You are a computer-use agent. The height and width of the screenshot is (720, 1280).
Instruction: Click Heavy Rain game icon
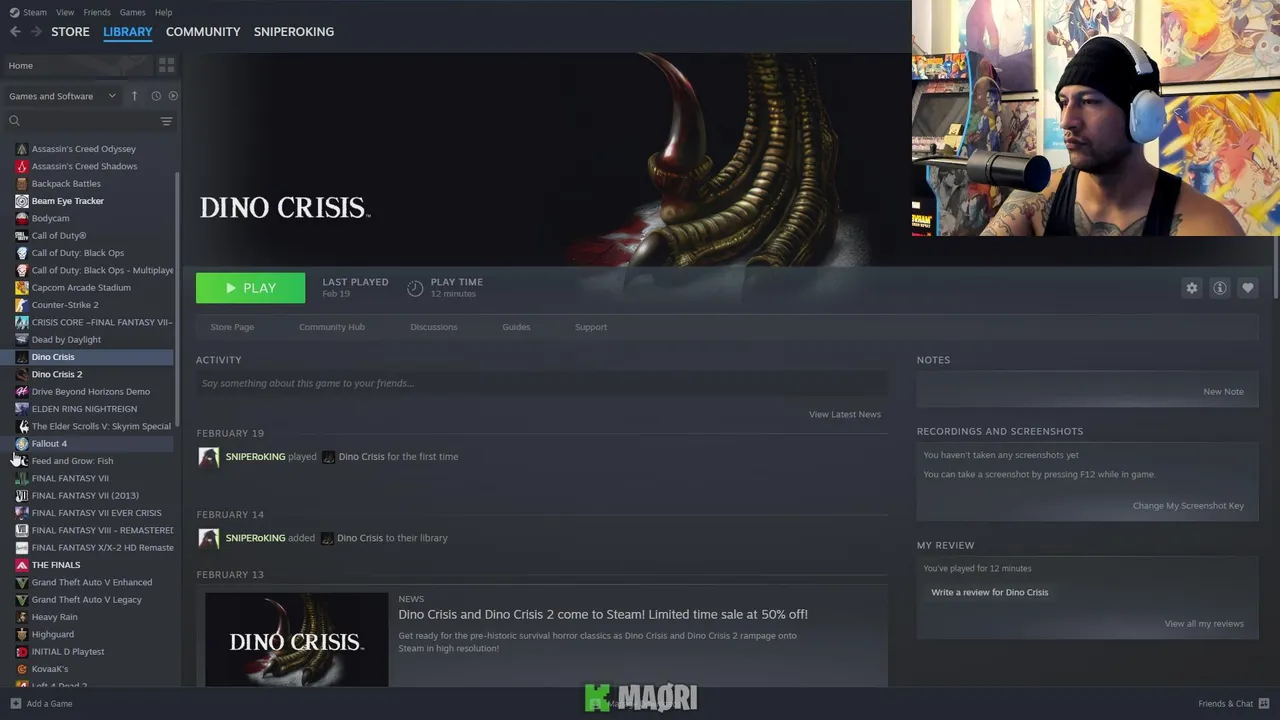(22, 617)
